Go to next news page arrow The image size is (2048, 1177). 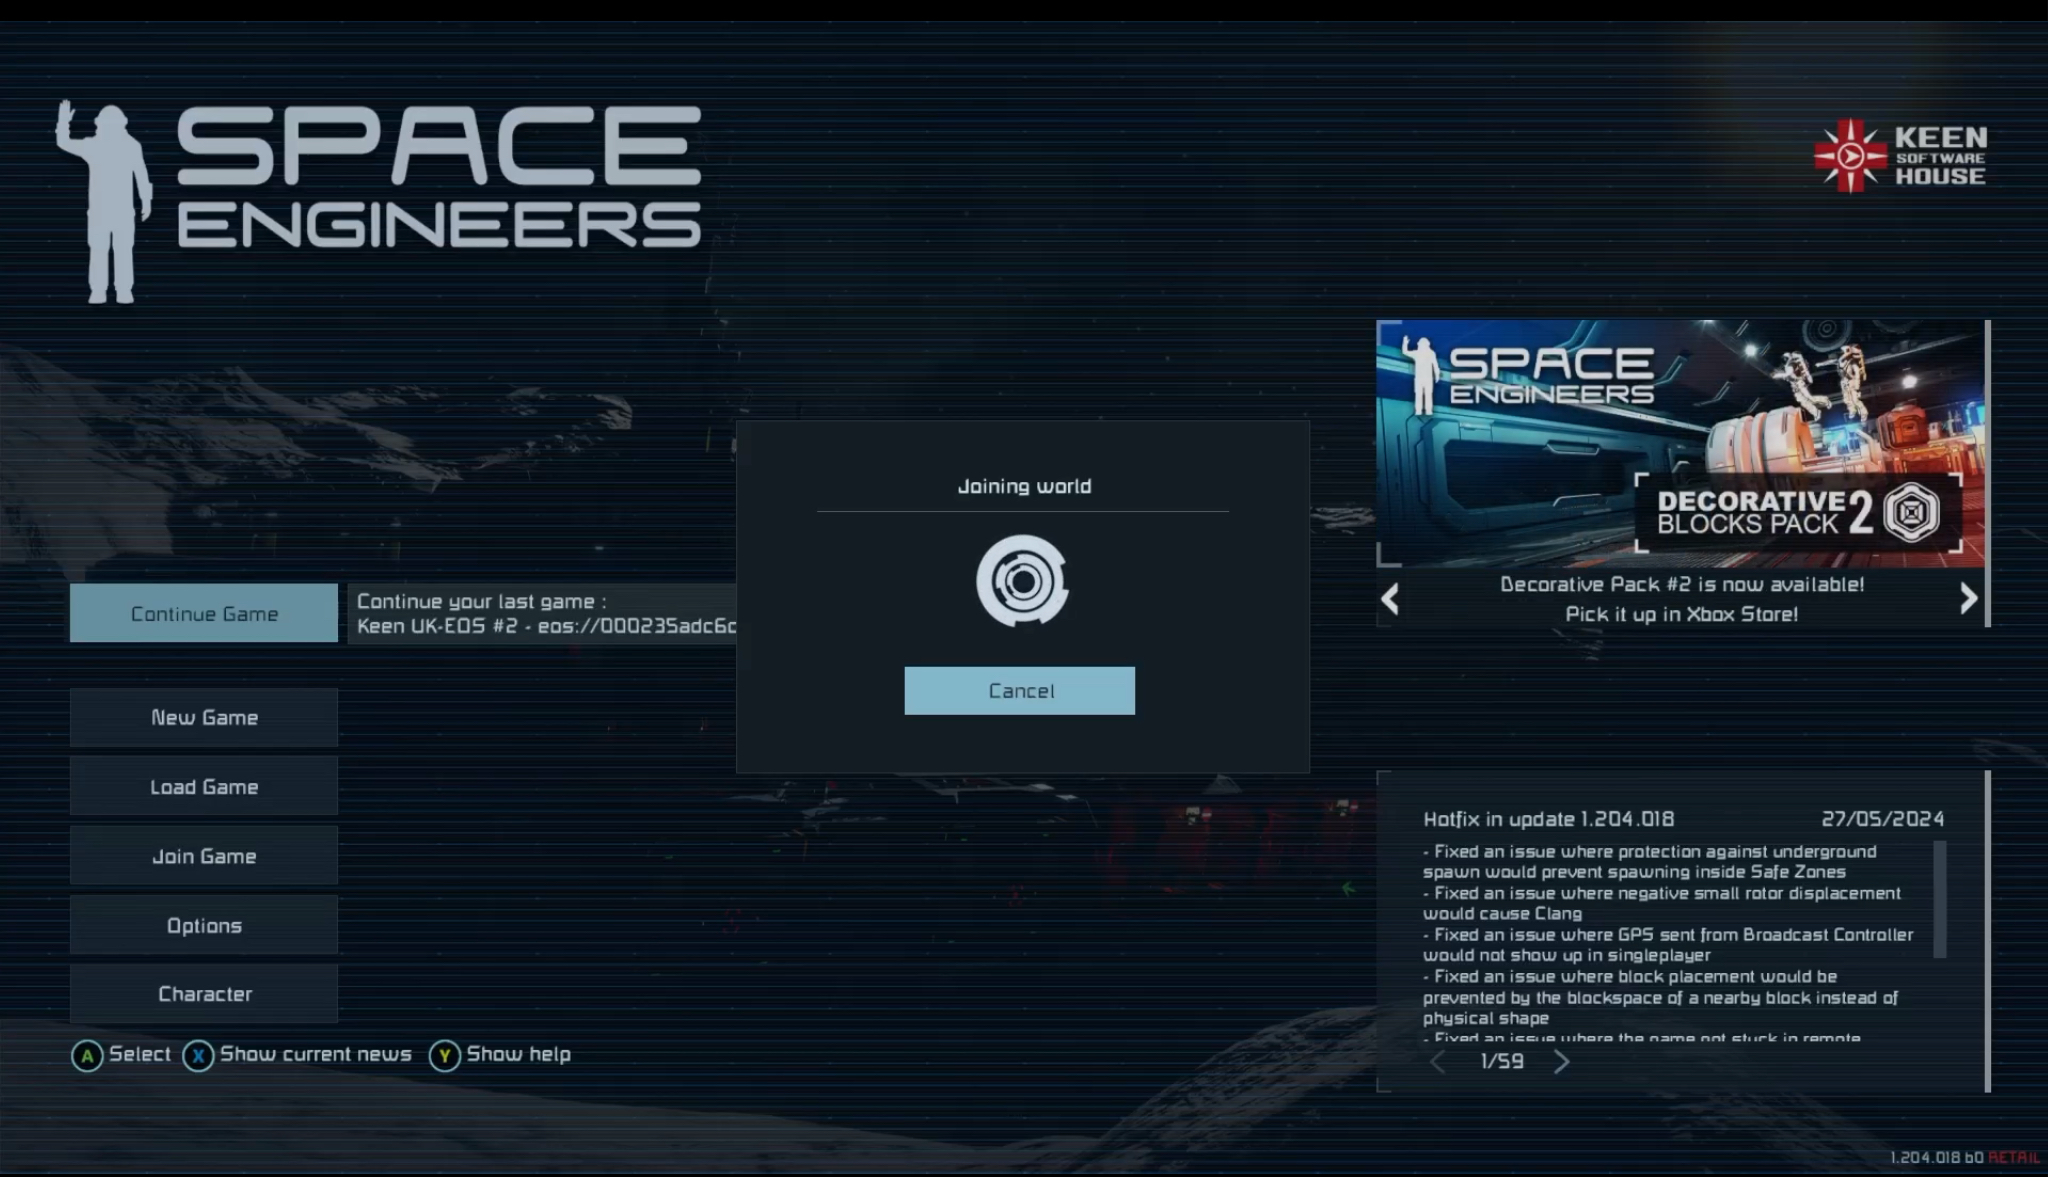click(x=1561, y=1062)
